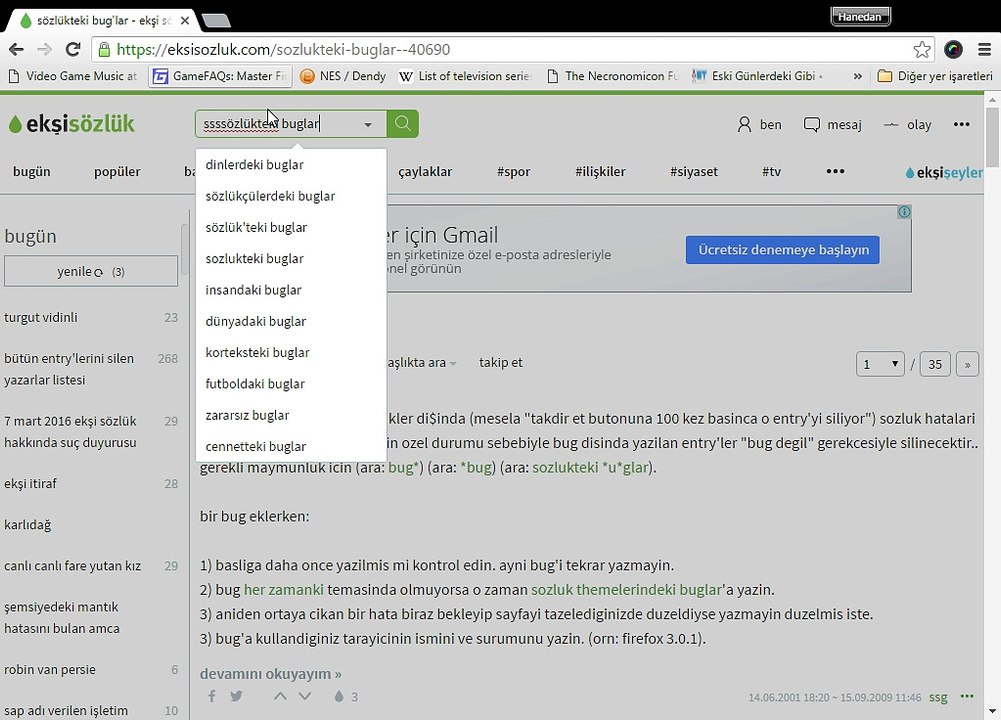Viewport: 1001px width, 720px height.
Task: Click the browser forward arrow
Action: (44, 49)
